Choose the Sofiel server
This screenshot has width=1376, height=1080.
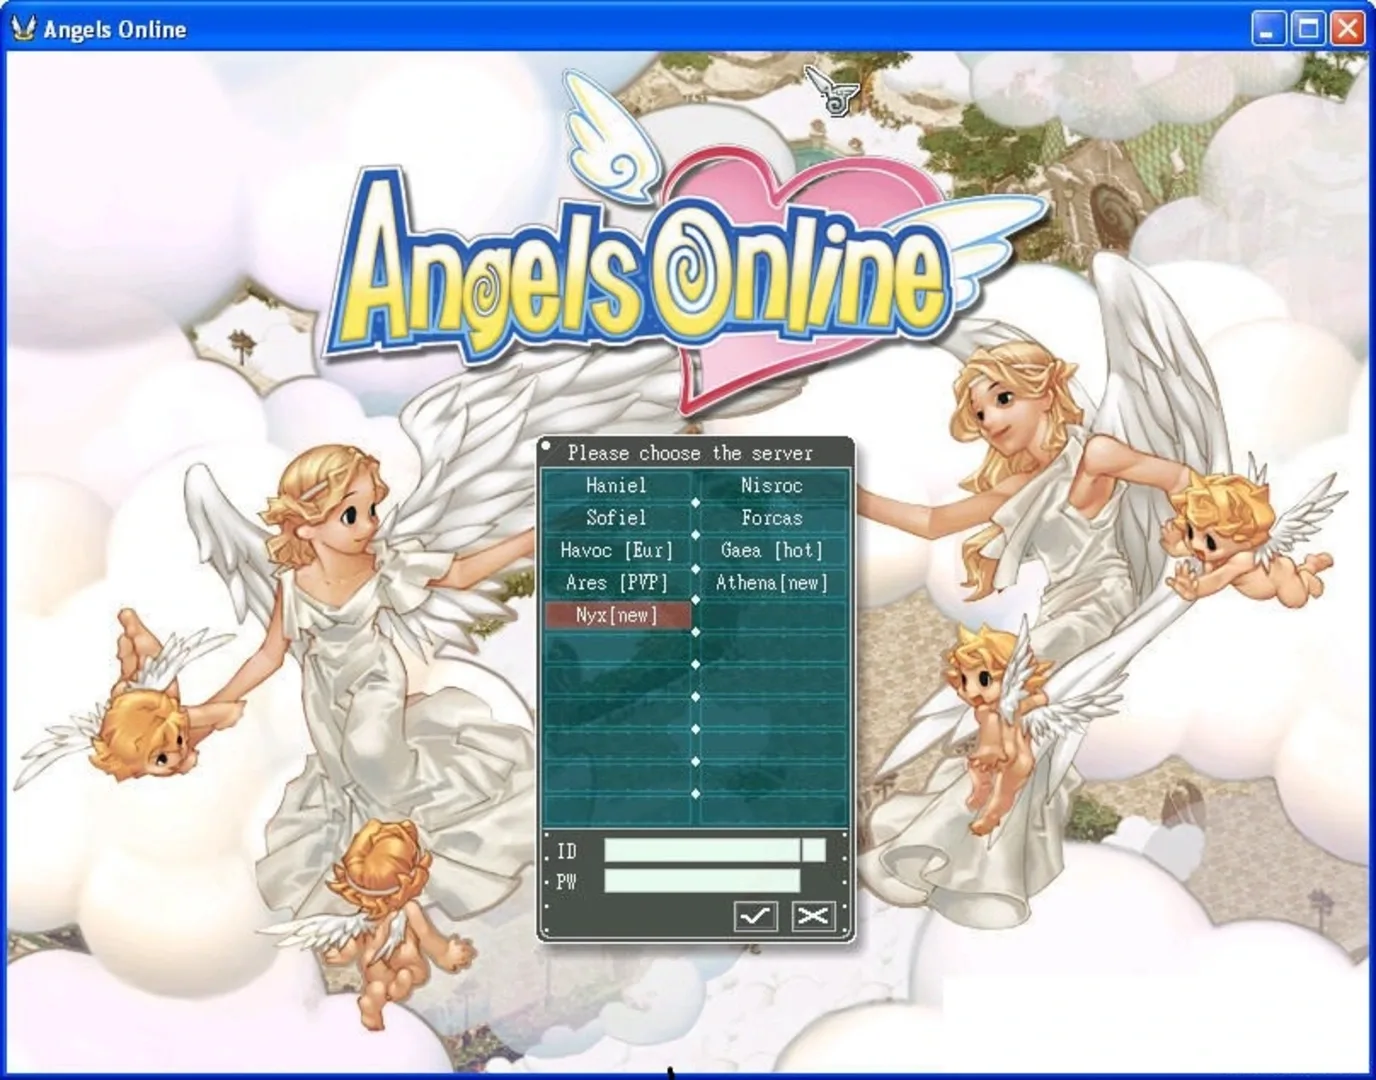tap(617, 517)
